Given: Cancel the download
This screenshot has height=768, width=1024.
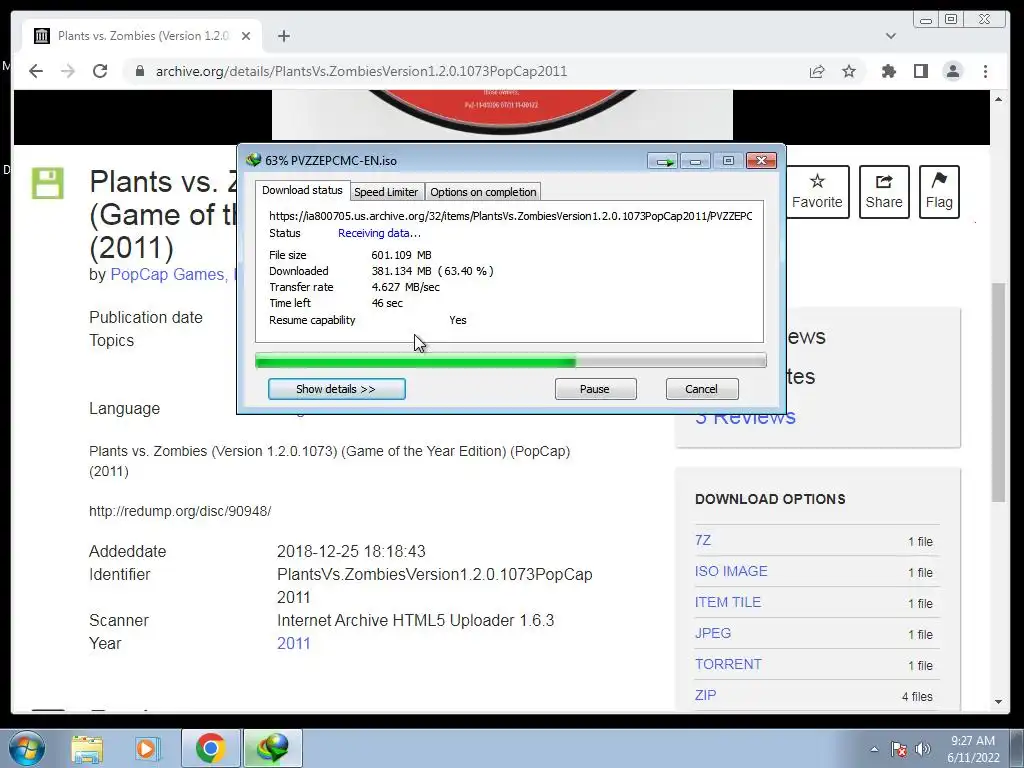Looking at the screenshot, I should click(702, 389).
